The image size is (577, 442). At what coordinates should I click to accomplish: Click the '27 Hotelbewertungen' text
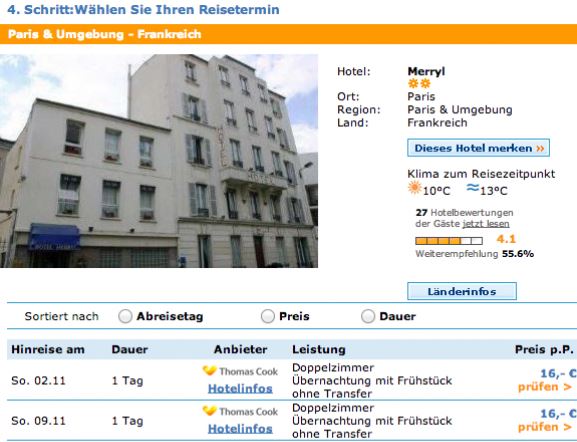464,213
